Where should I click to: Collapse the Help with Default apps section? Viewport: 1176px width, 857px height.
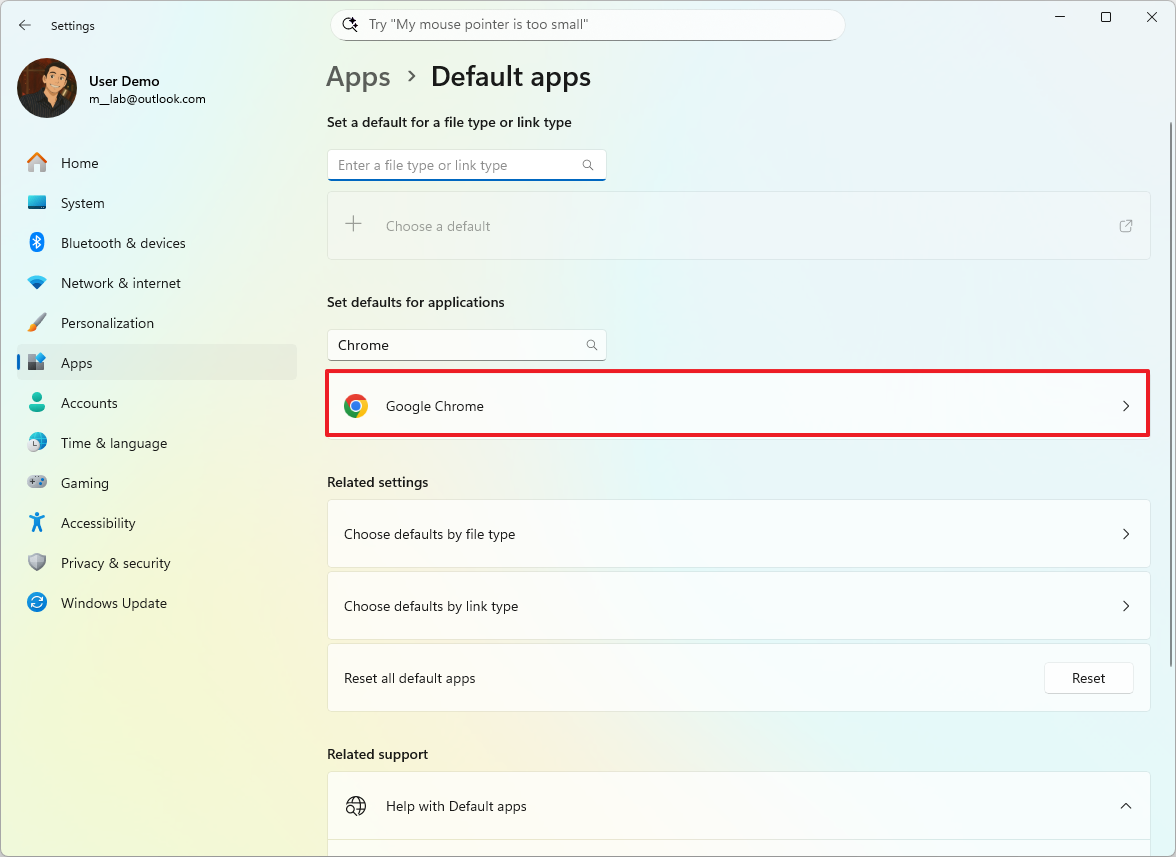coord(1126,805)
